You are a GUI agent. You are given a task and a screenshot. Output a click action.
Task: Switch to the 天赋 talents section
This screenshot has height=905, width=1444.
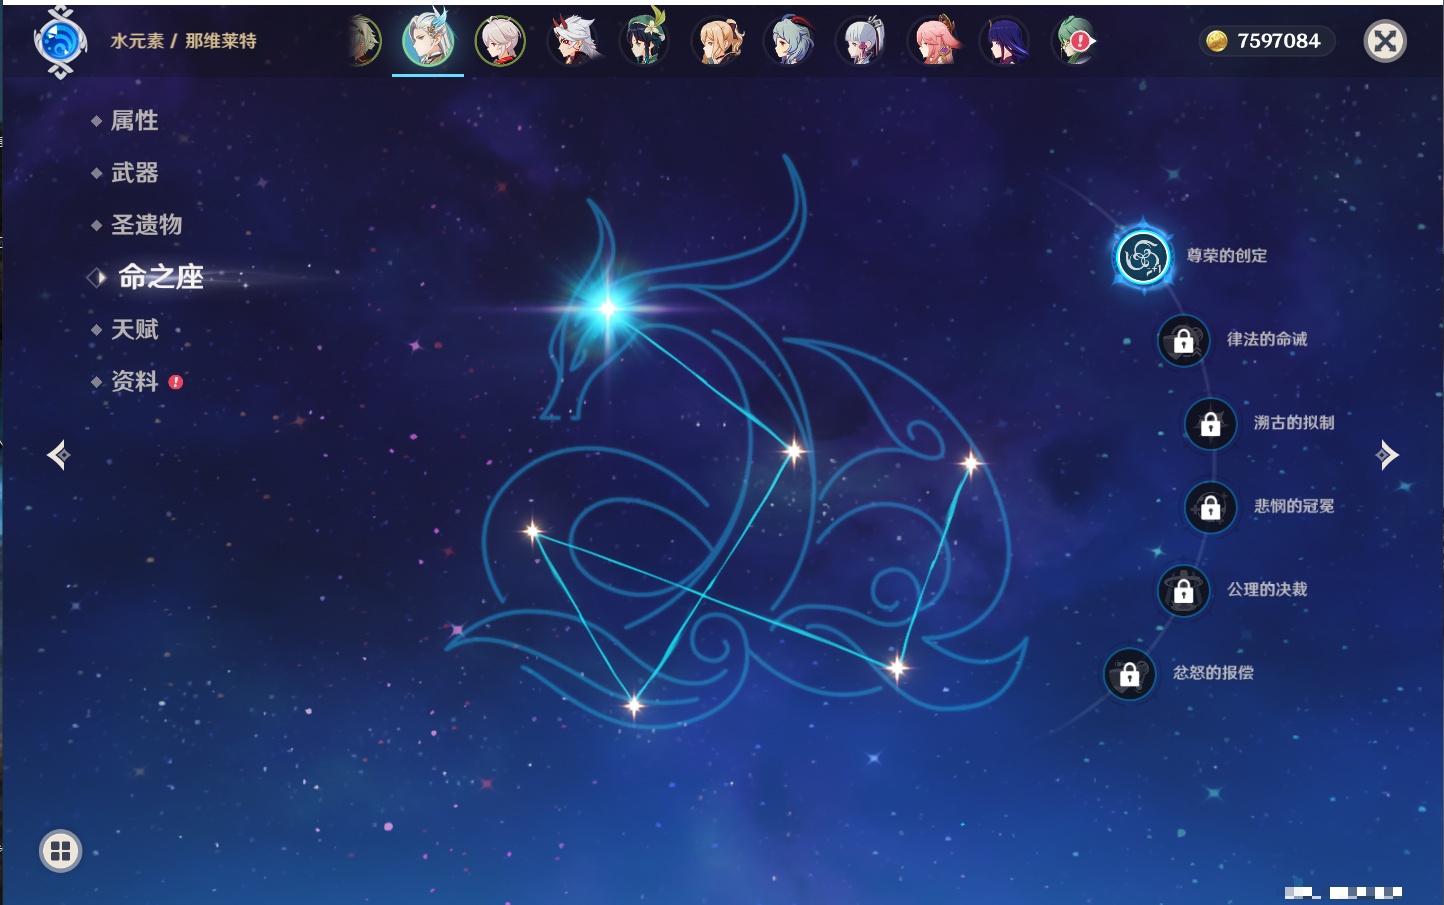134,329
